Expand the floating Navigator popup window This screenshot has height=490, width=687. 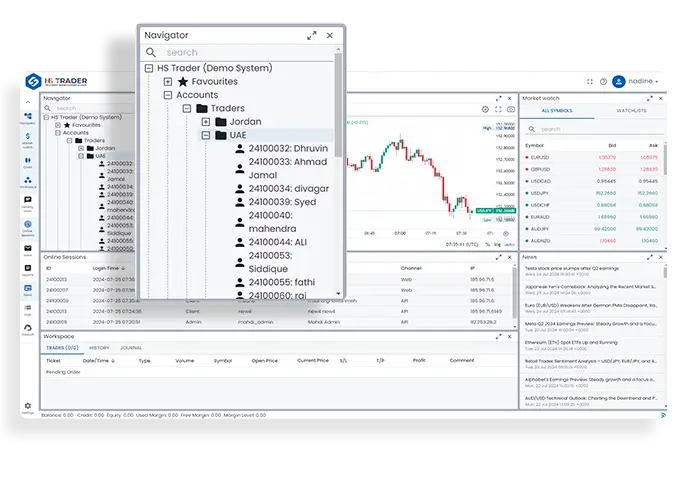coord(312,36)
